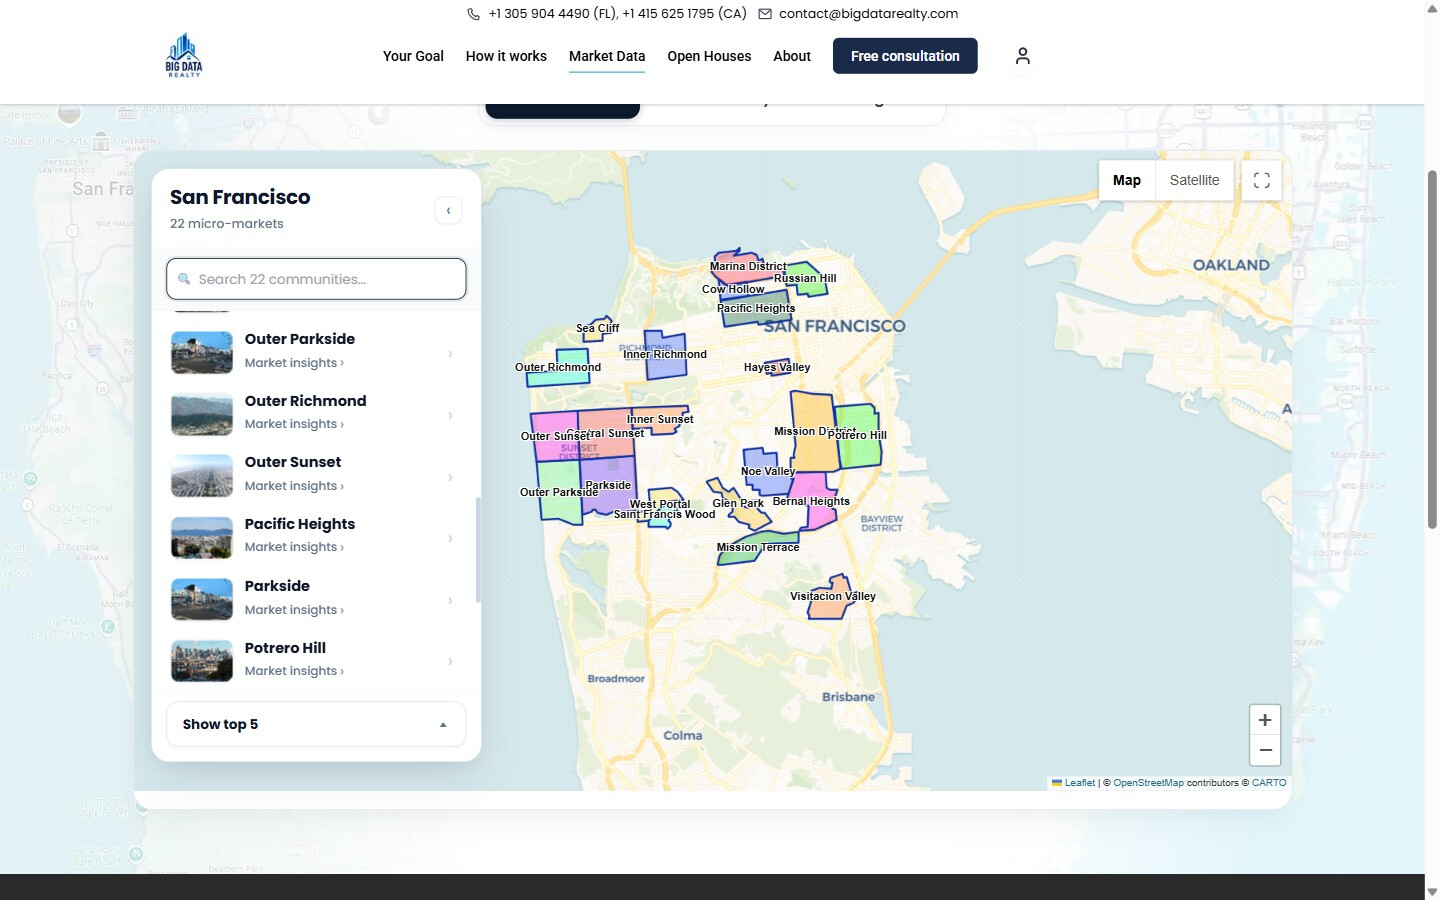
Task: Open the Open Houses page
Action: tap(709, 56)
